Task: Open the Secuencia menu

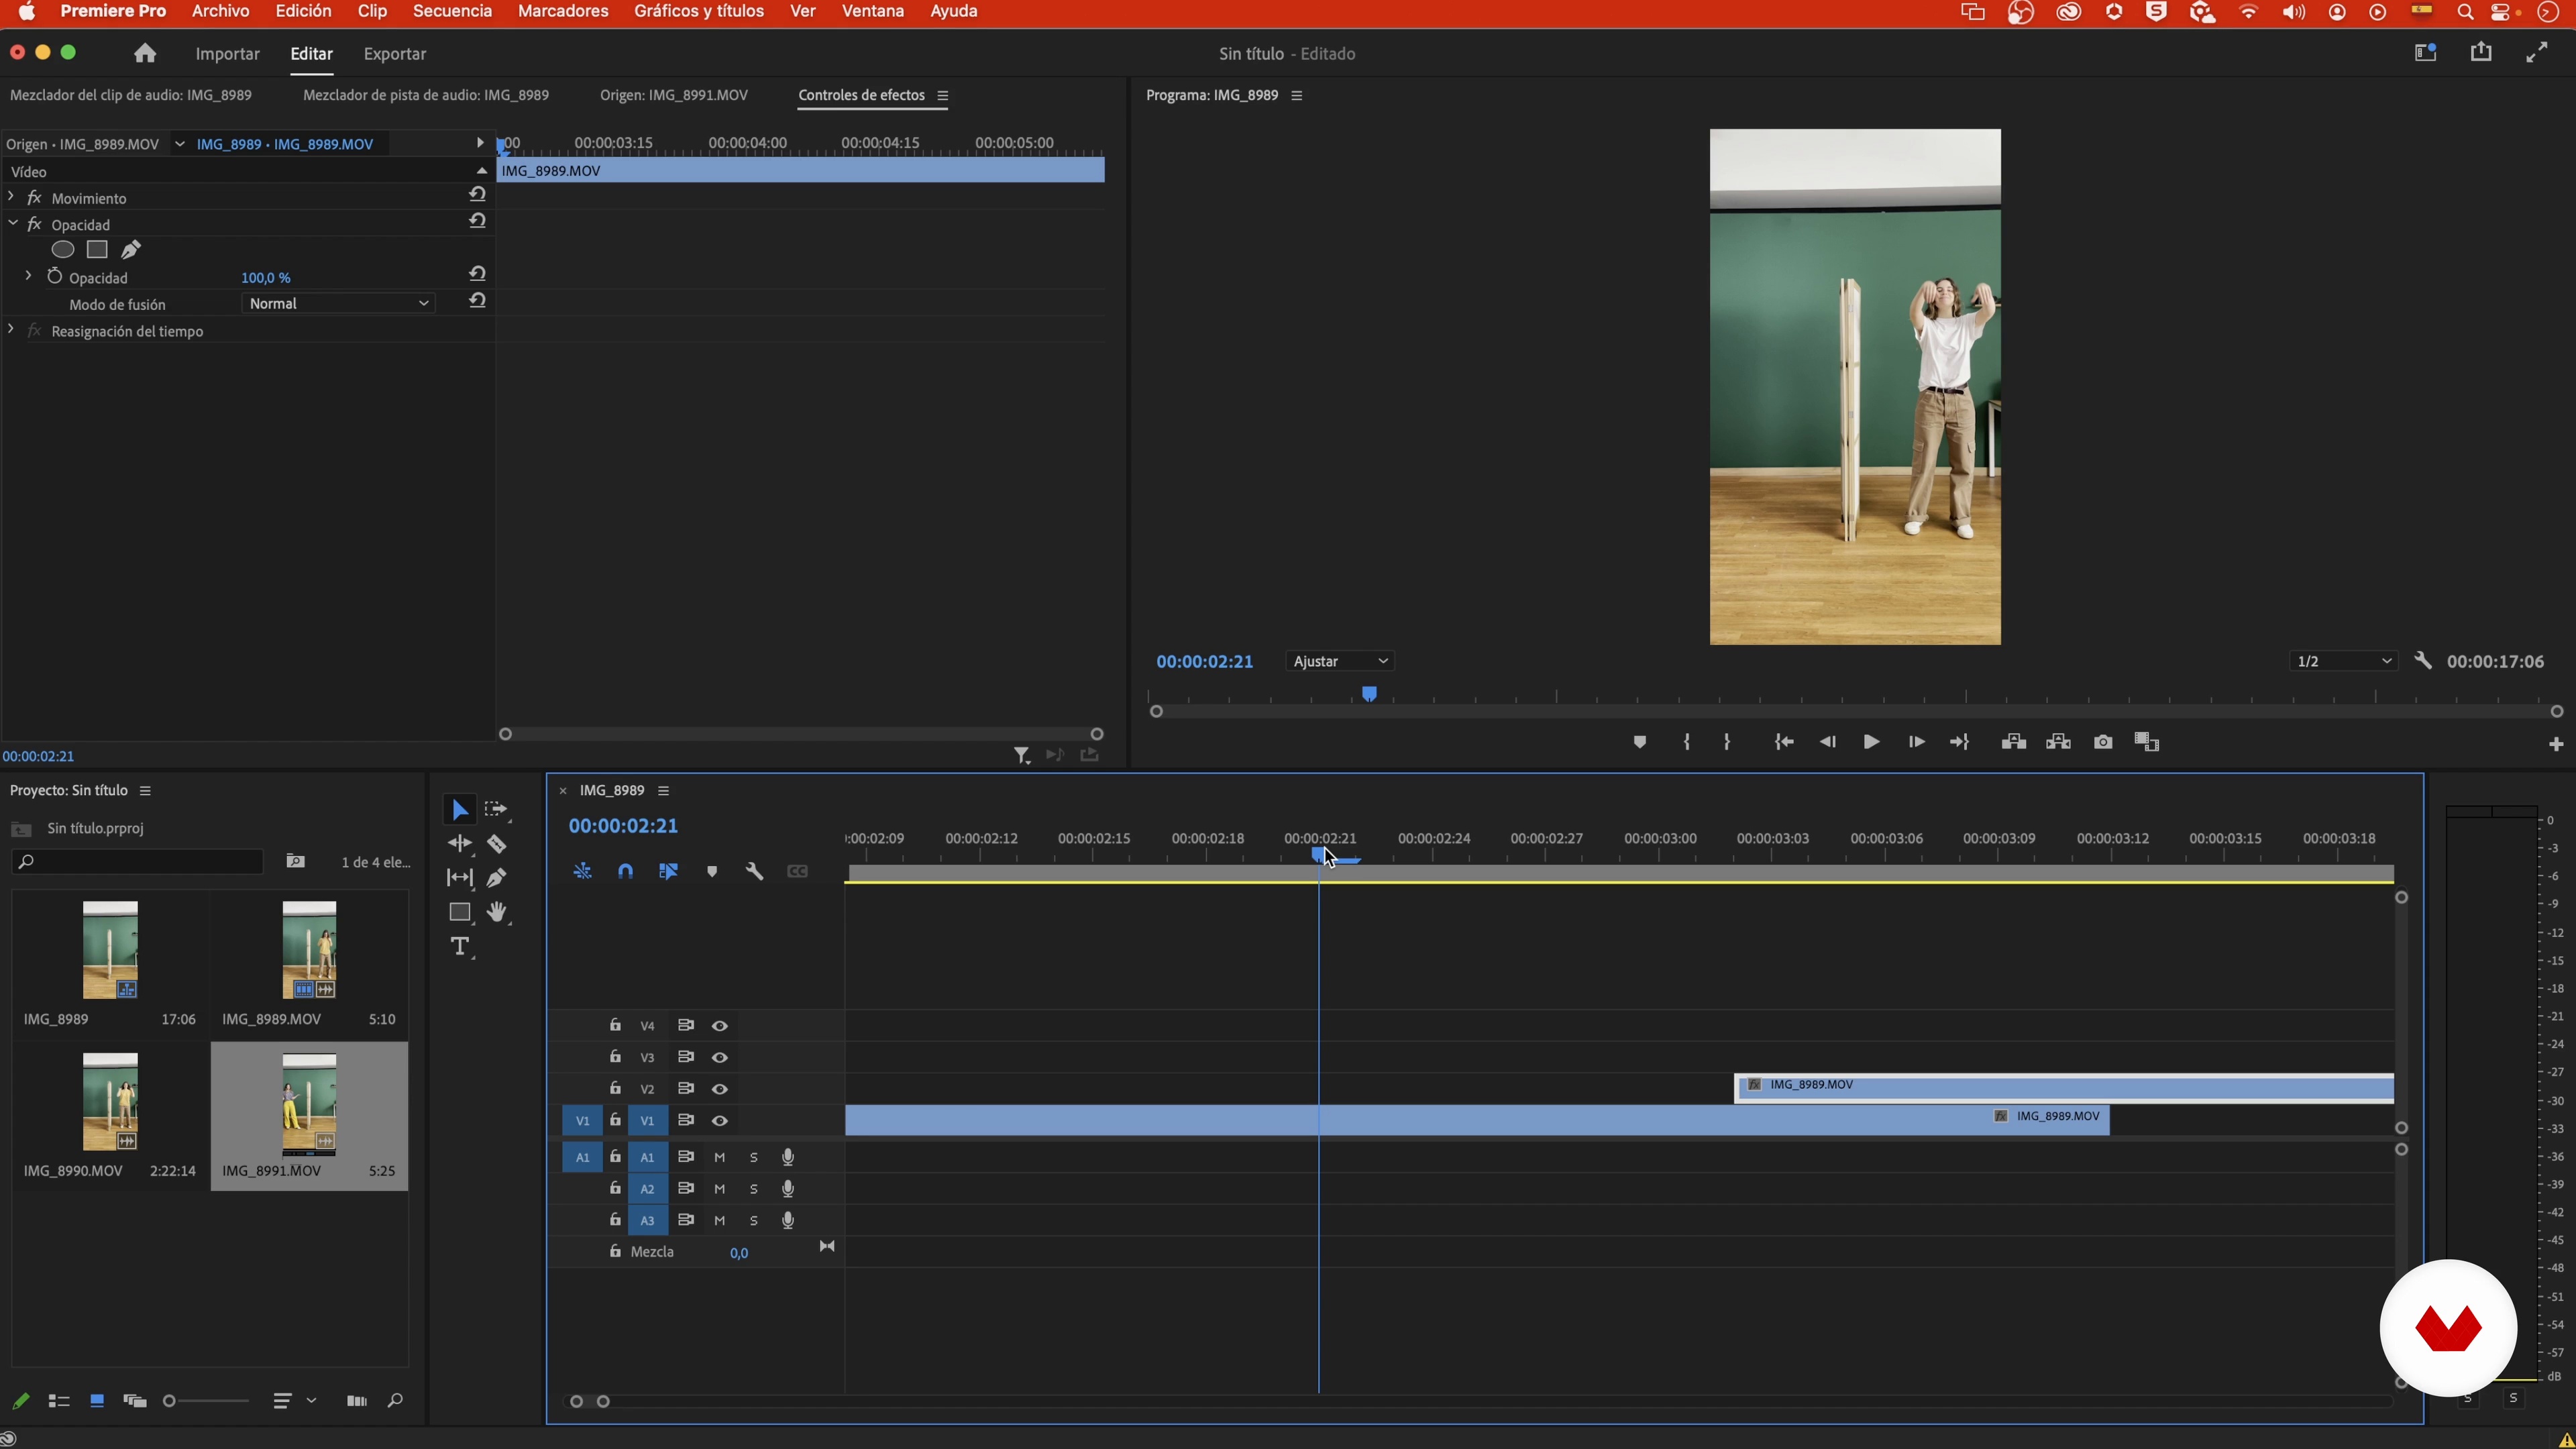Action: [452, 11]
